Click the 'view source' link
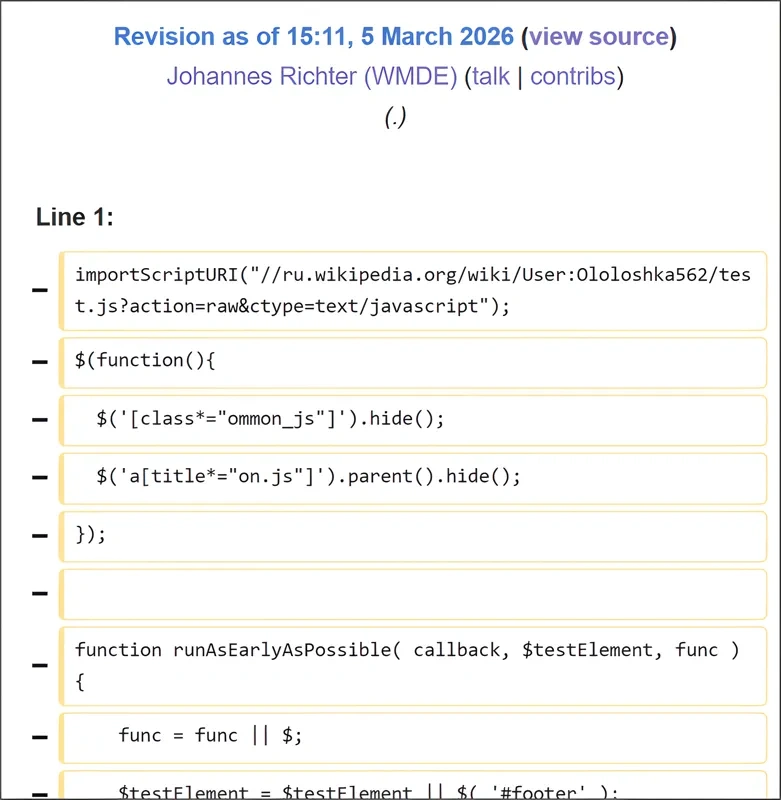 point(598,37)
